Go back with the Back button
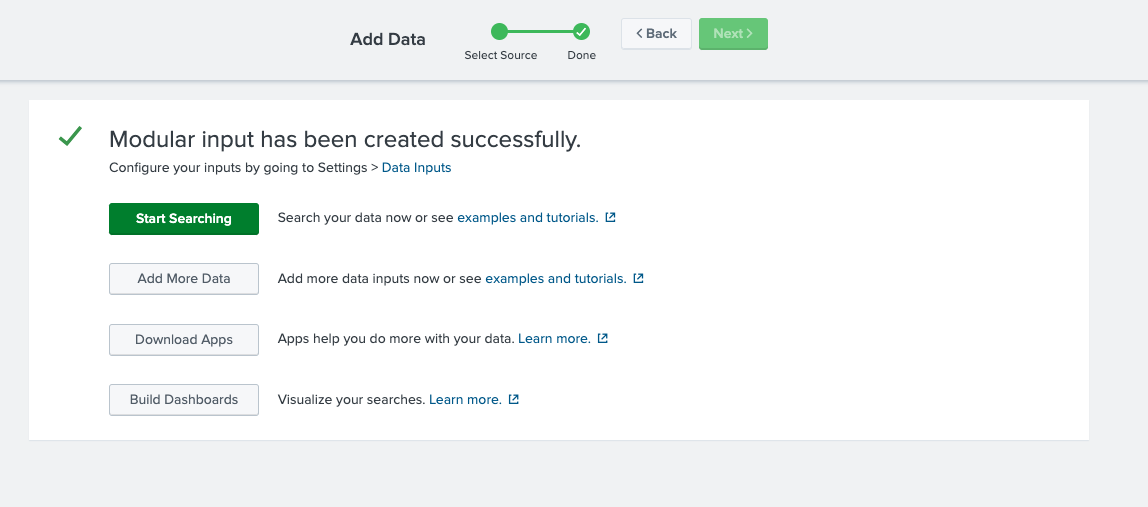Screen dimensions: 1148x507 tap(656, 33)
